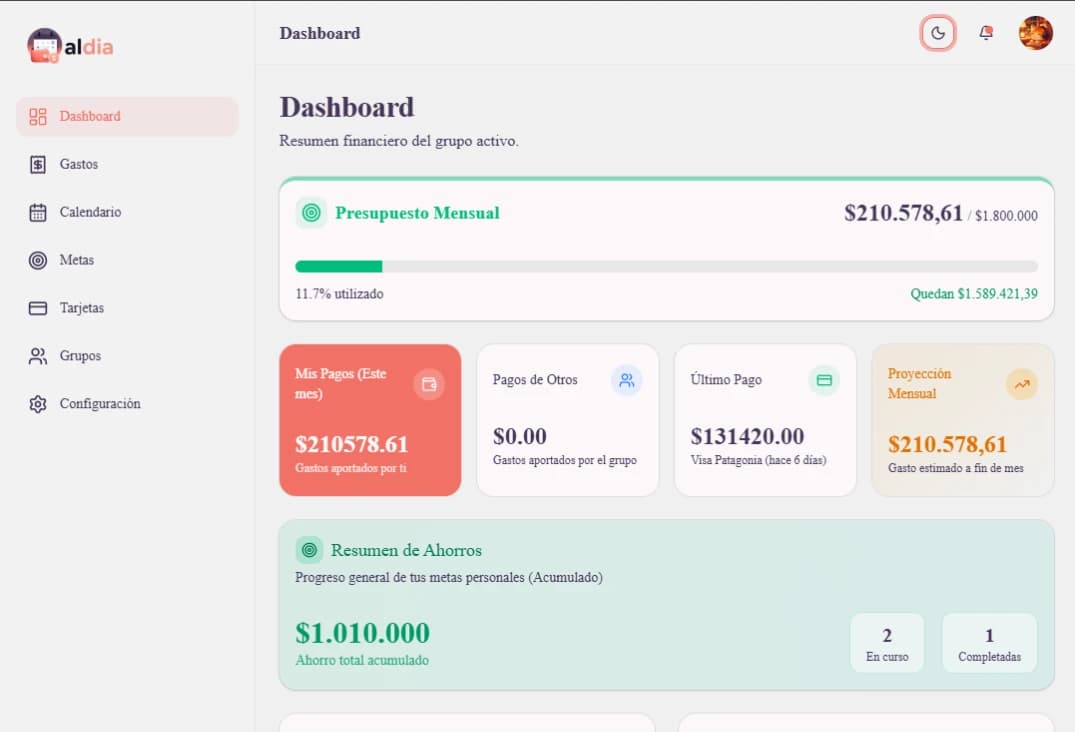This screenshot has width=1075, height=732.
Task: Click the Calendario calendar icon
Action: click(x=38, y=212)
